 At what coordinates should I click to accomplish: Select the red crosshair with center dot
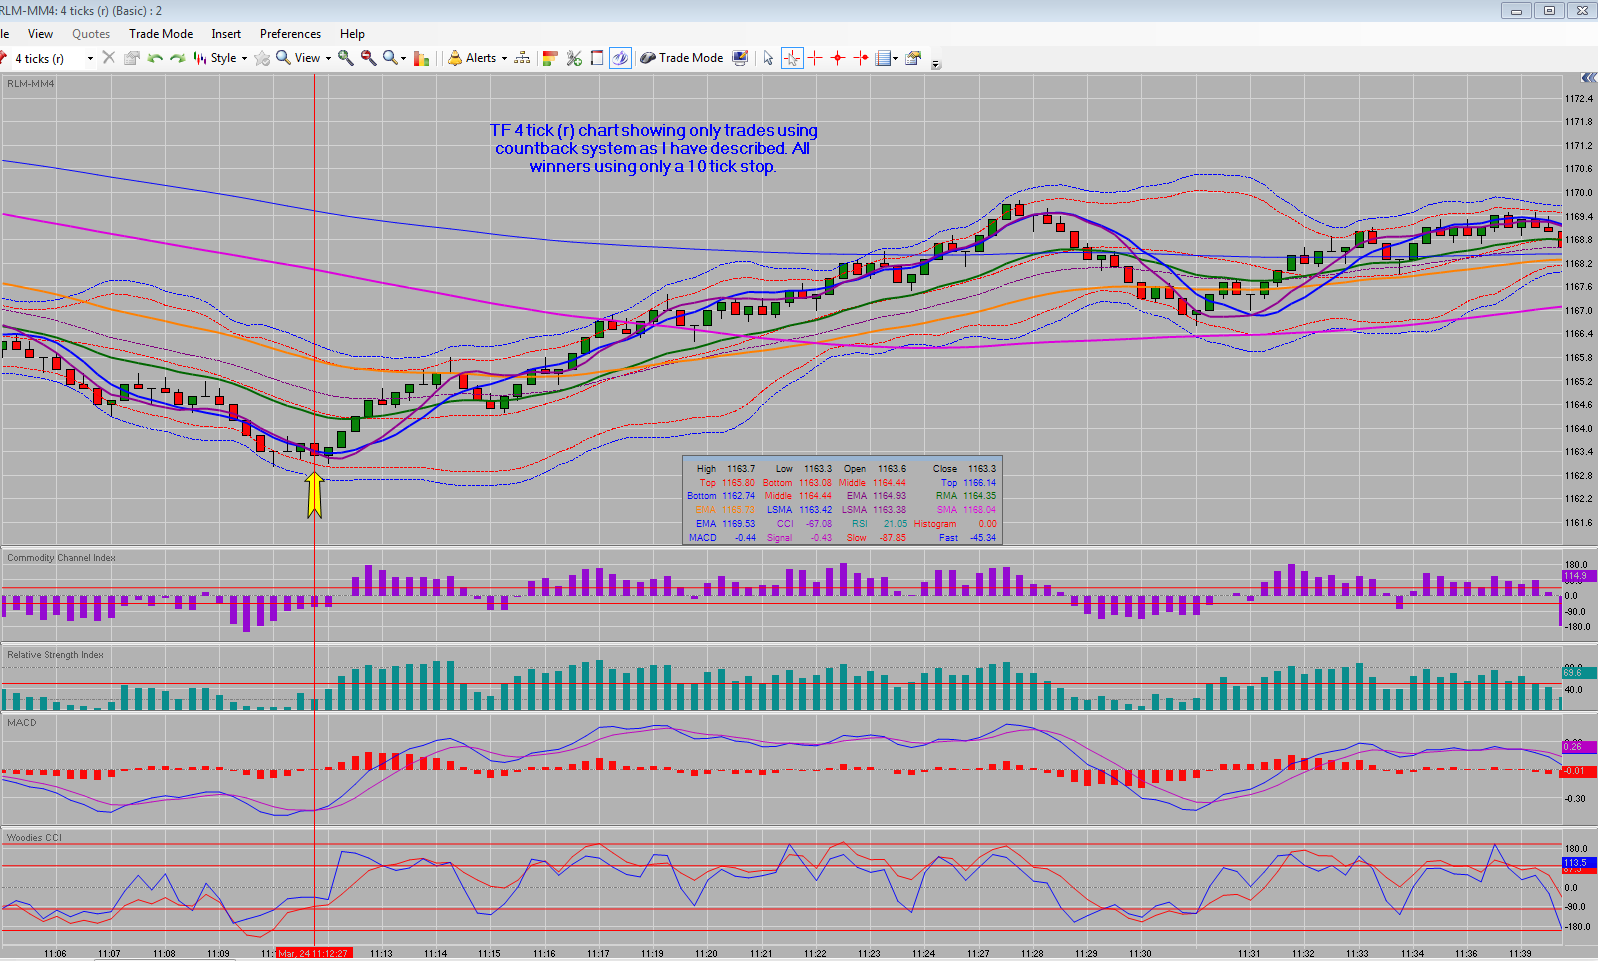pyautogui.click(x=838, y=58)
